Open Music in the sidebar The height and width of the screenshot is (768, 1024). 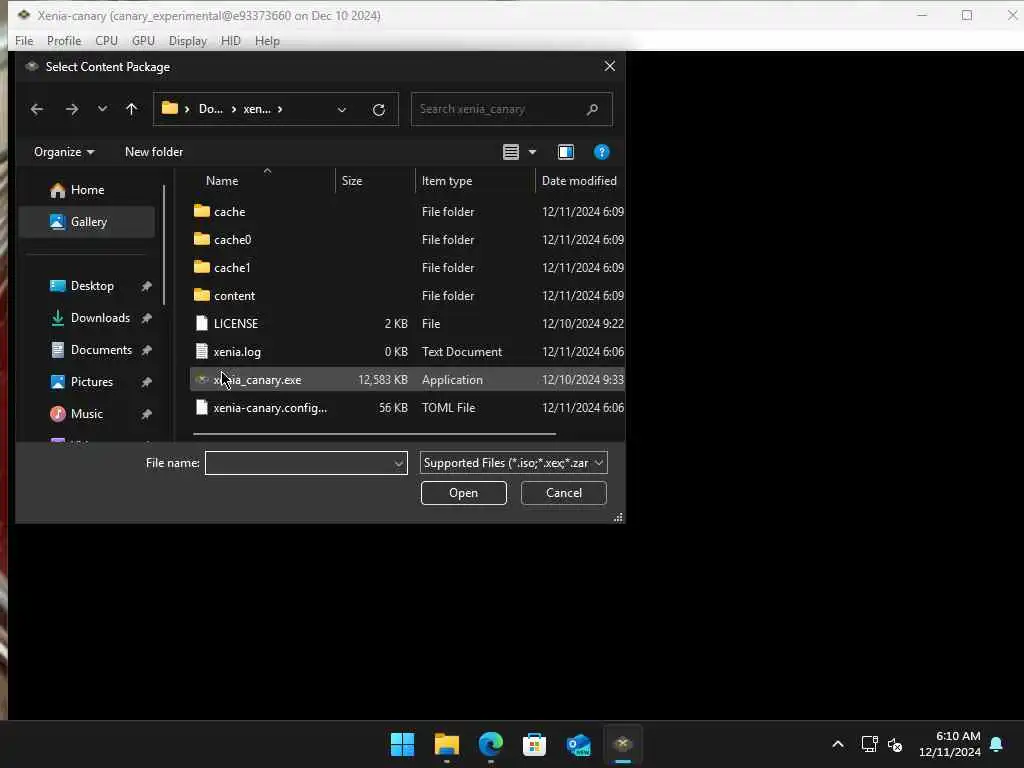pyautogui.click(x=86, y=414)
